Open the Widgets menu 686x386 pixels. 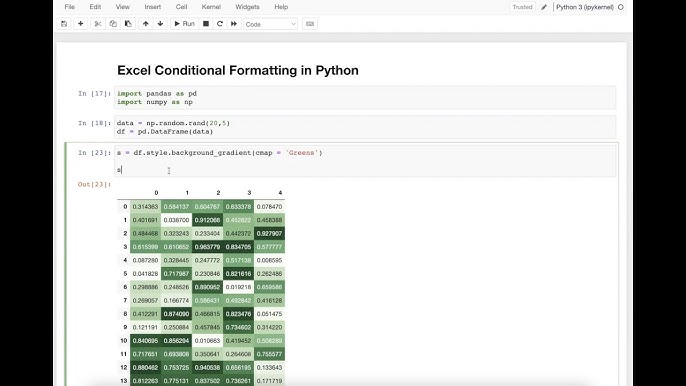pyautogui.click(x=247, y=7)
